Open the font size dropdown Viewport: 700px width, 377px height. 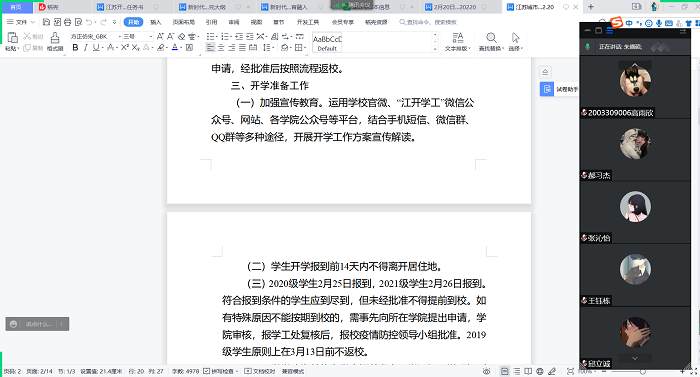[138, 36]
